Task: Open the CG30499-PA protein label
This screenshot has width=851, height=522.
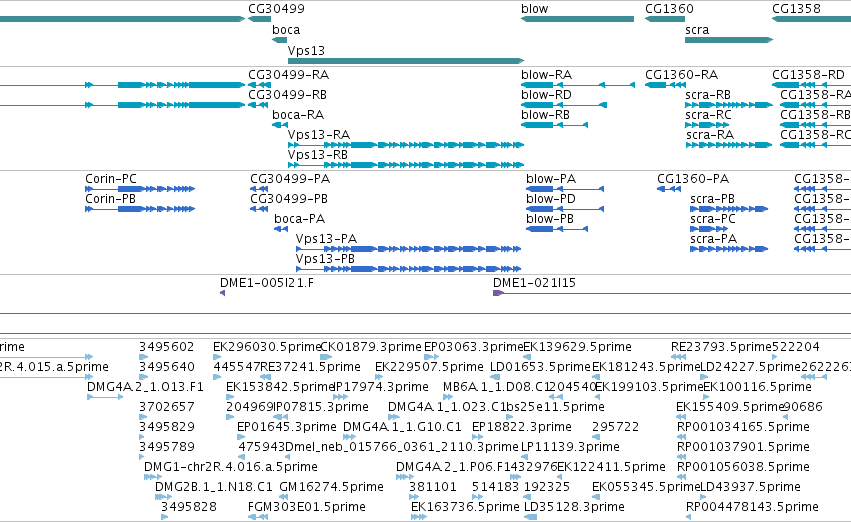Action: point(290,179)
